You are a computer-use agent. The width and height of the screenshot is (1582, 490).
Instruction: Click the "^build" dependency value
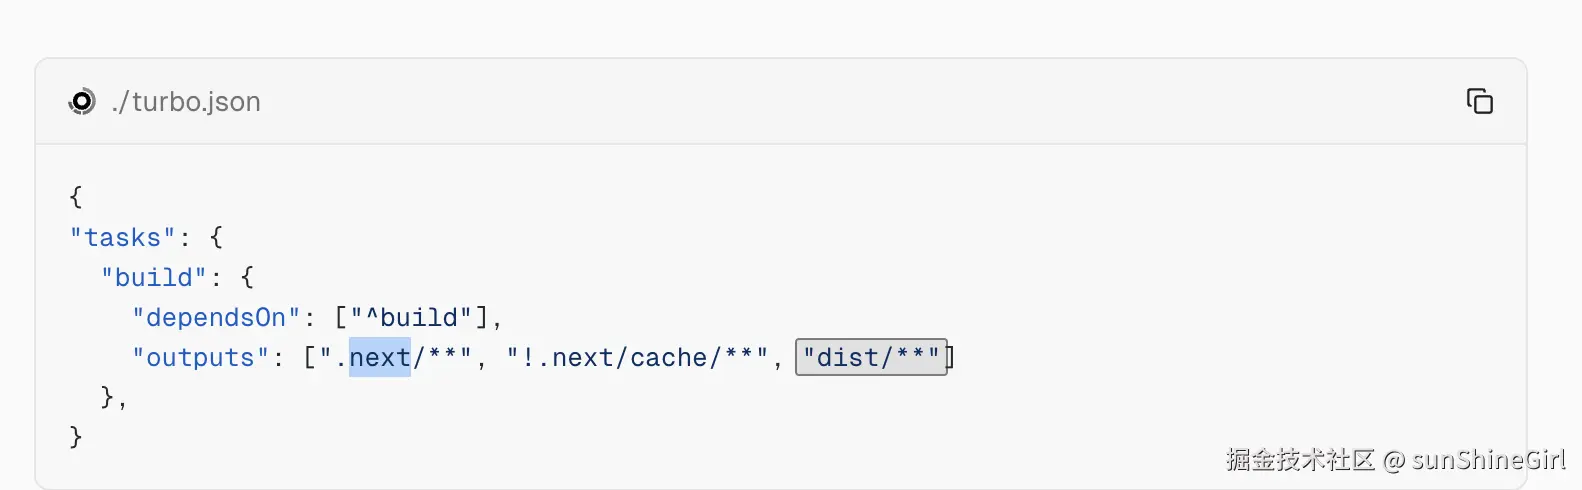click(x=411, y=318)
